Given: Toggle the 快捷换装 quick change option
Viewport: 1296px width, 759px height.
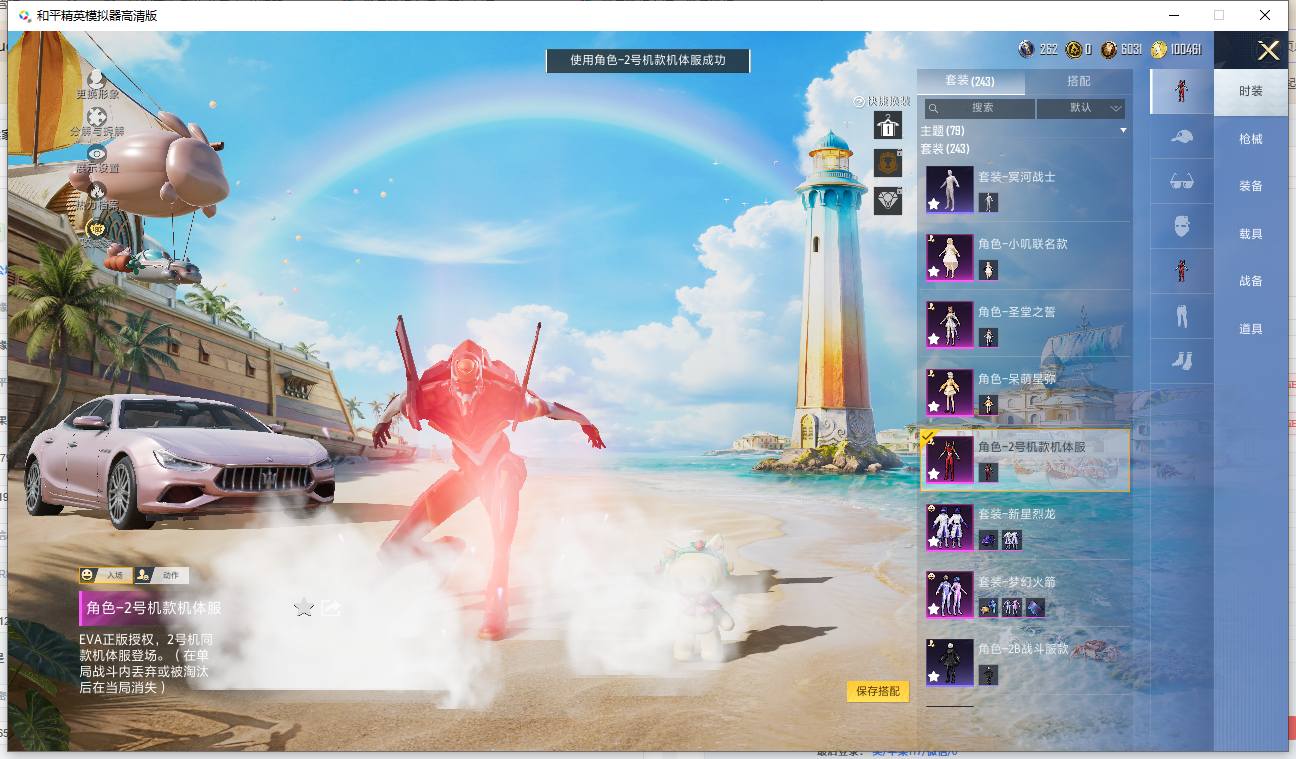Looking at the screenshot, I should point(882,101).
